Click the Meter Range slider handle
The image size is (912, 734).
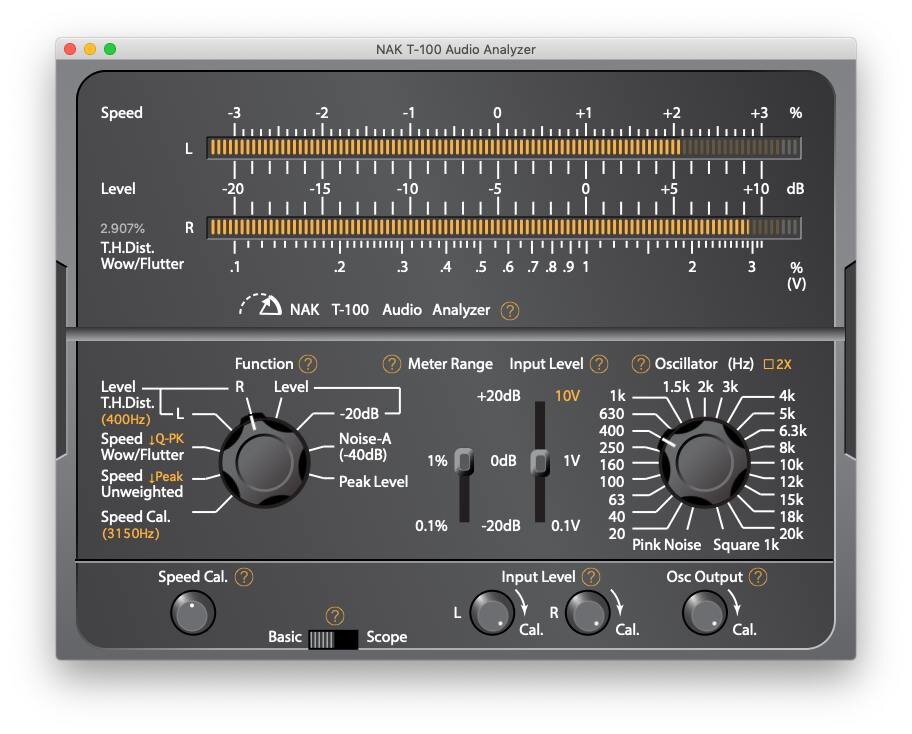(x=464, y=461)
